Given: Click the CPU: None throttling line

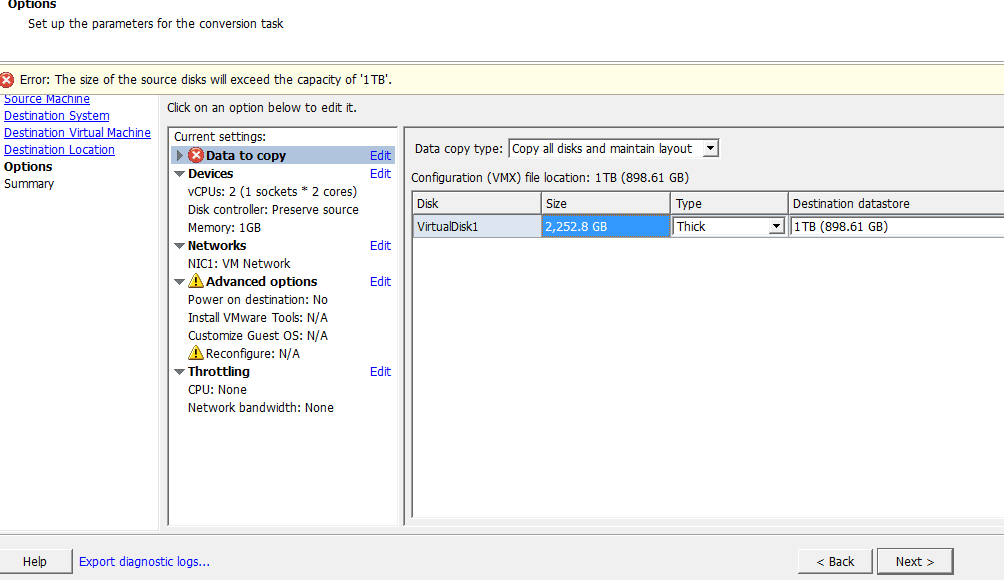Looking at the screenshot, I should [x=217, y=389].
